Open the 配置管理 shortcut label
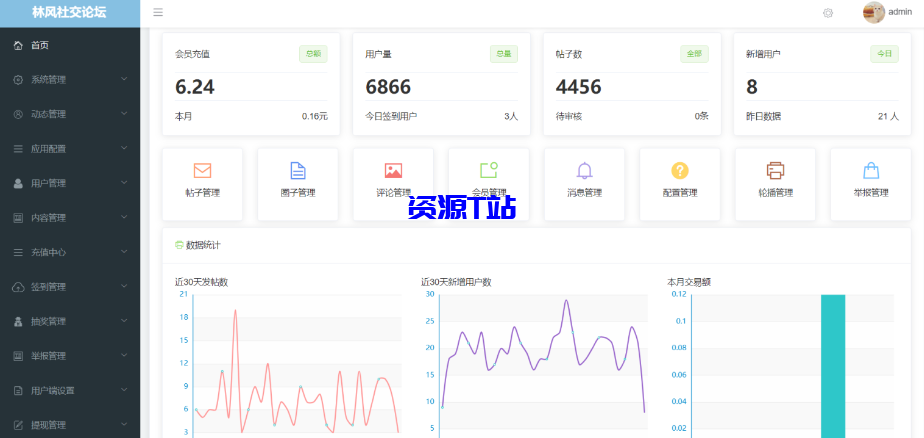The width and height of the screenshot is (924, 438). click(680, 193)
